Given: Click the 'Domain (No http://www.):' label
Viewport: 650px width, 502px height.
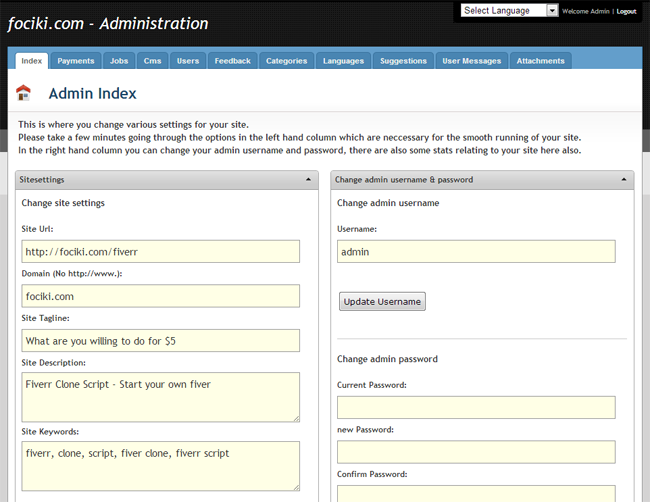Looking at the screenshot, I should 72,274.
